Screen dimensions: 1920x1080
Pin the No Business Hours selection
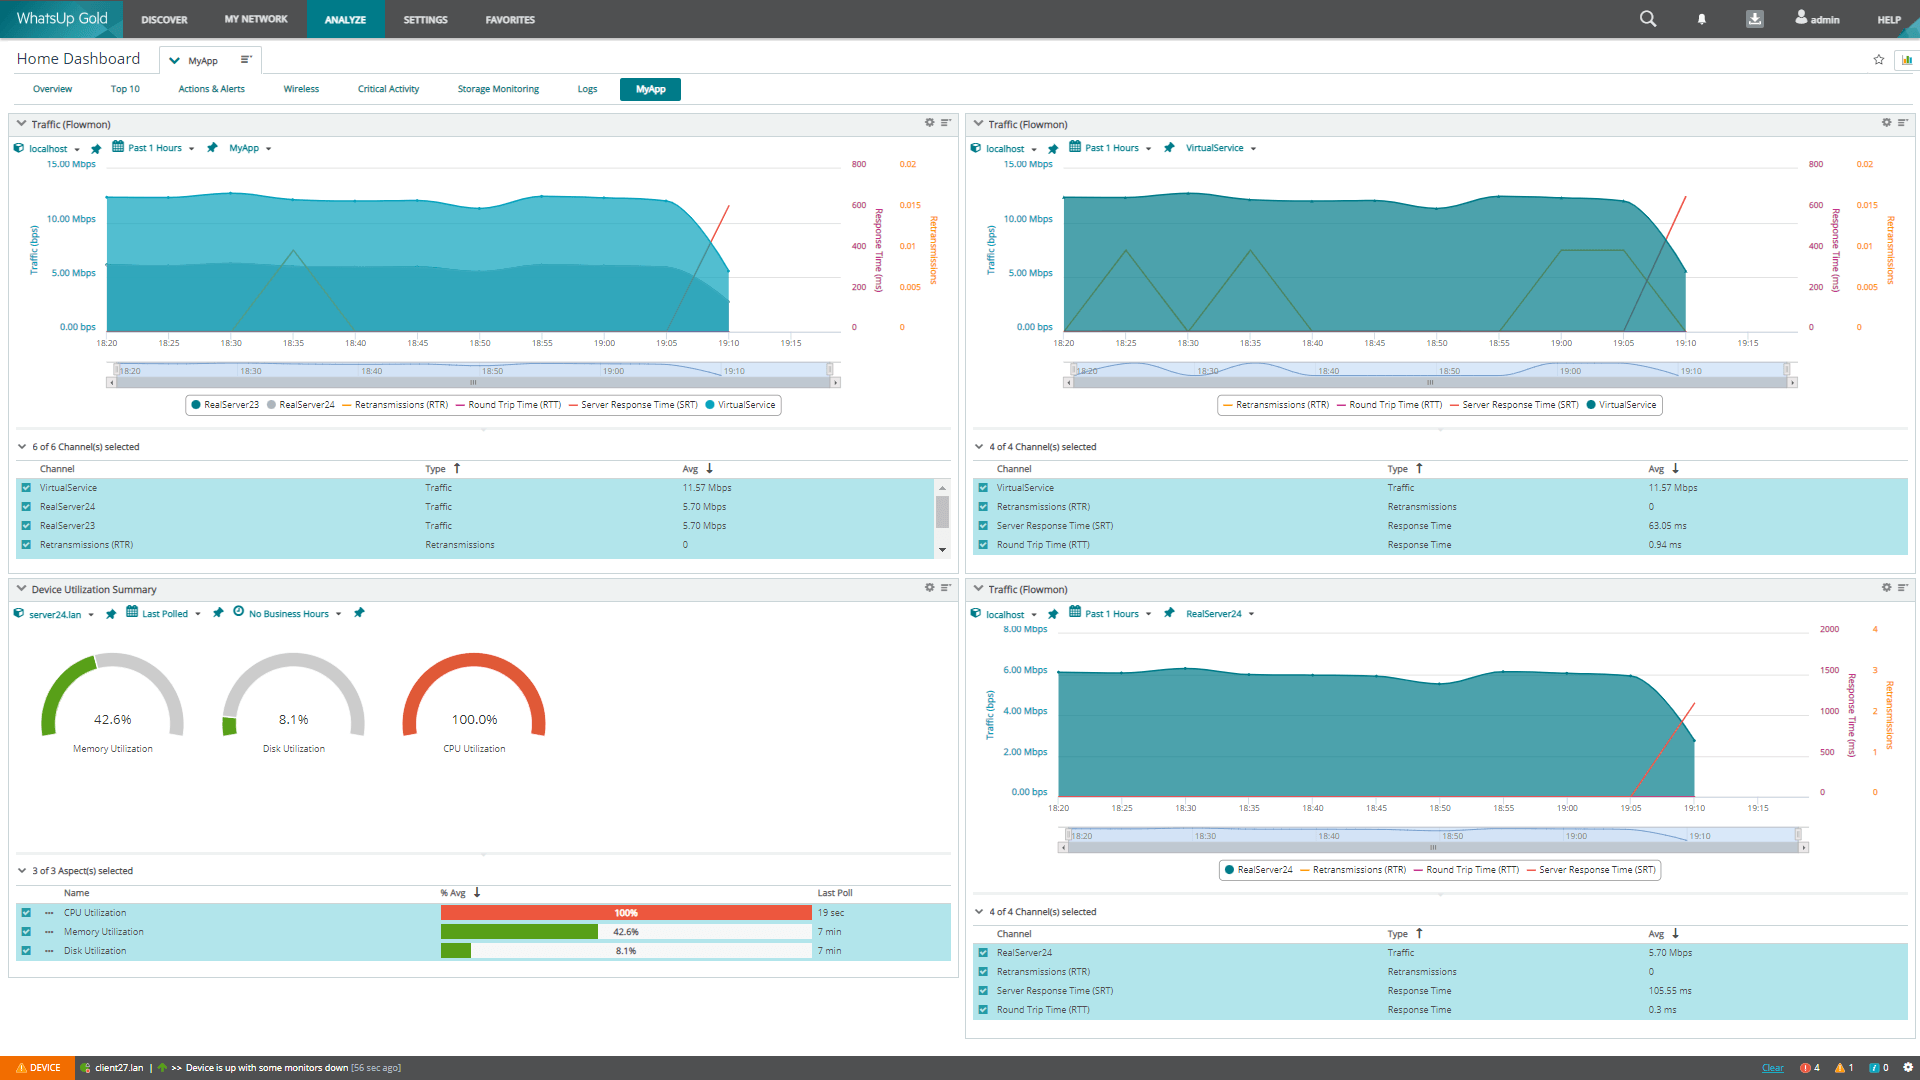click(359, 613)
